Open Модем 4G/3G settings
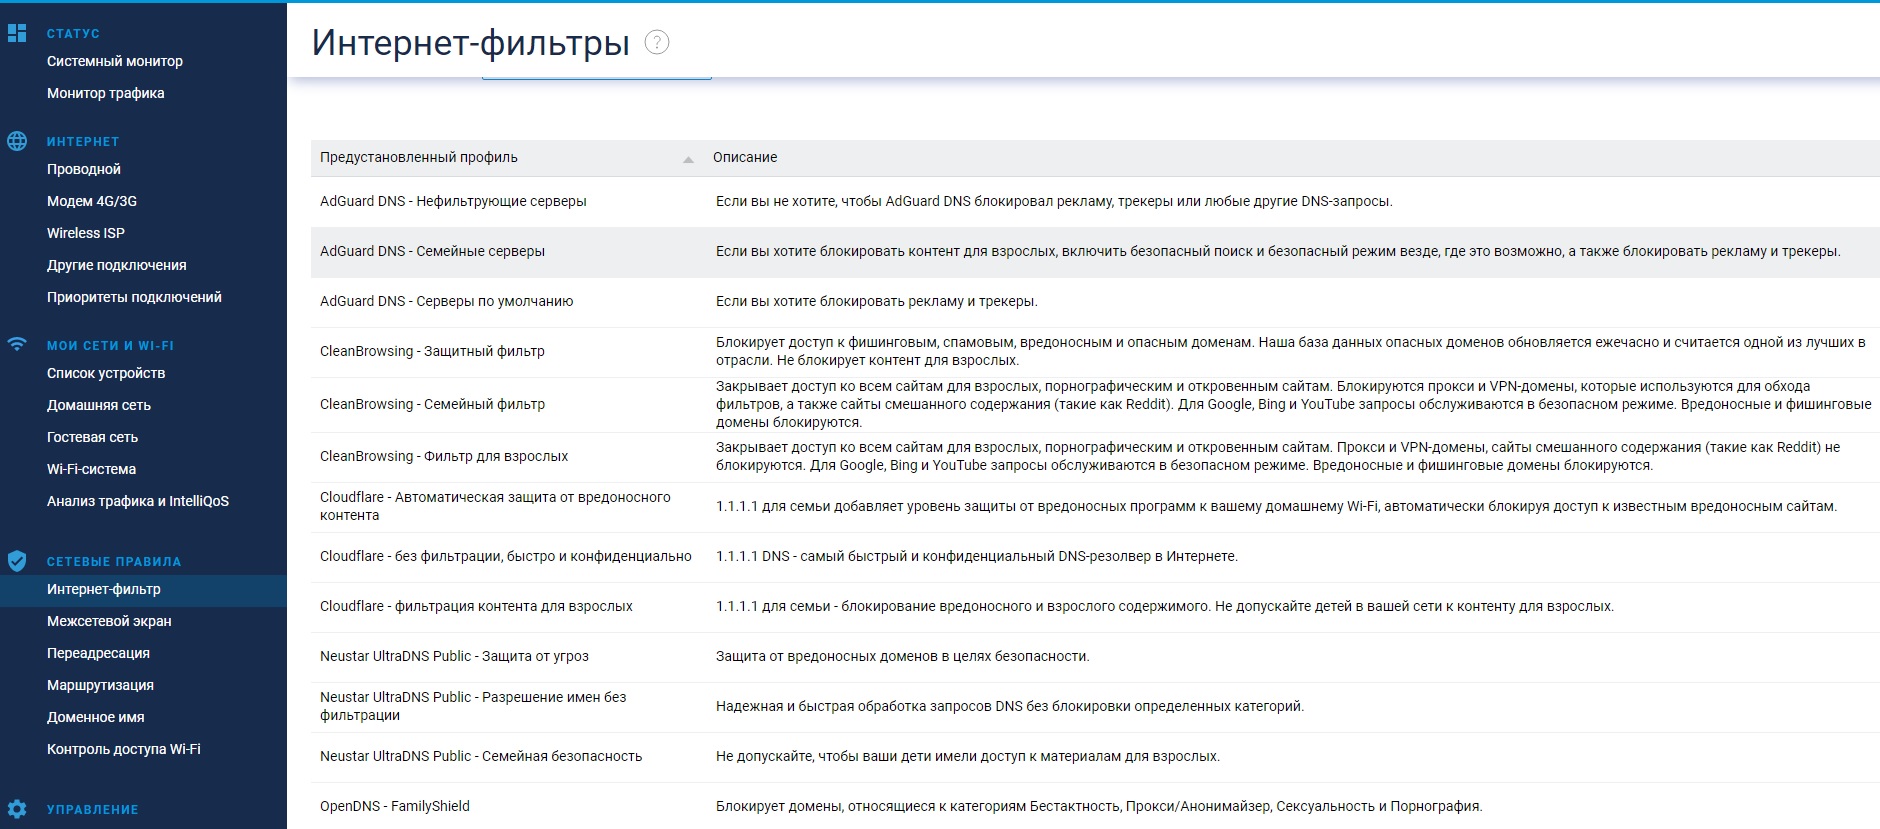 (91, 201)
